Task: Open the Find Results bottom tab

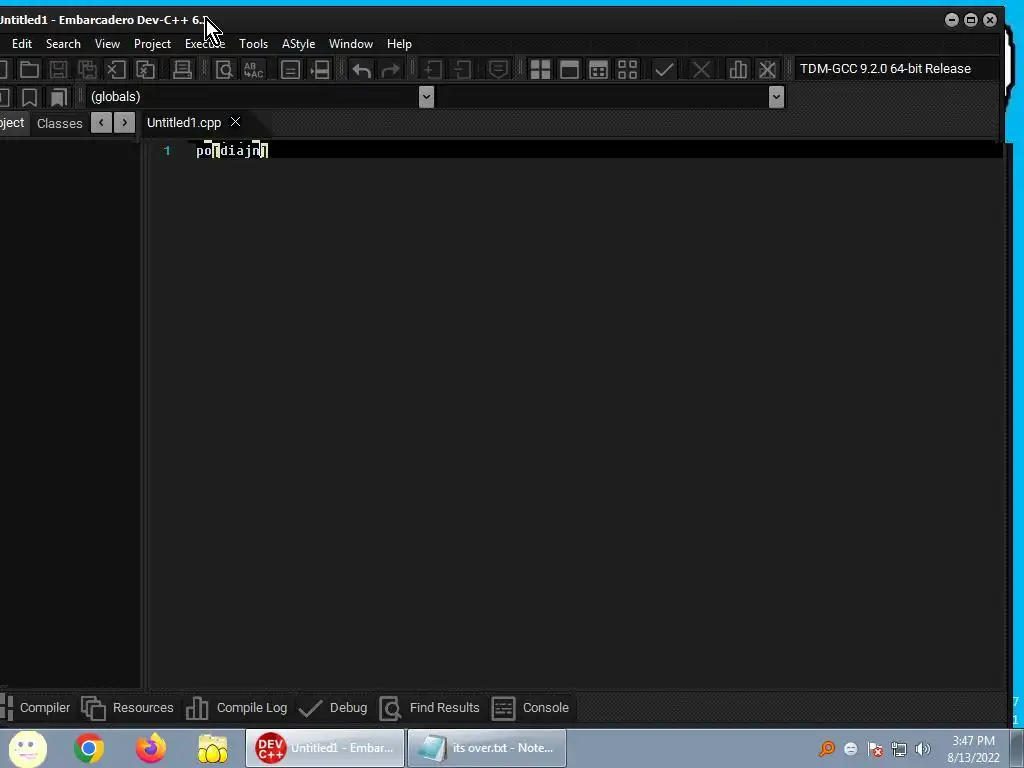Action: 429,708
